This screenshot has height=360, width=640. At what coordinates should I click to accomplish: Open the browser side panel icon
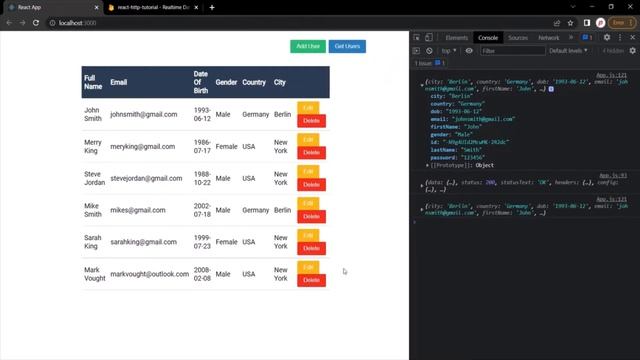pyautogui.click(x=587, y=23)
